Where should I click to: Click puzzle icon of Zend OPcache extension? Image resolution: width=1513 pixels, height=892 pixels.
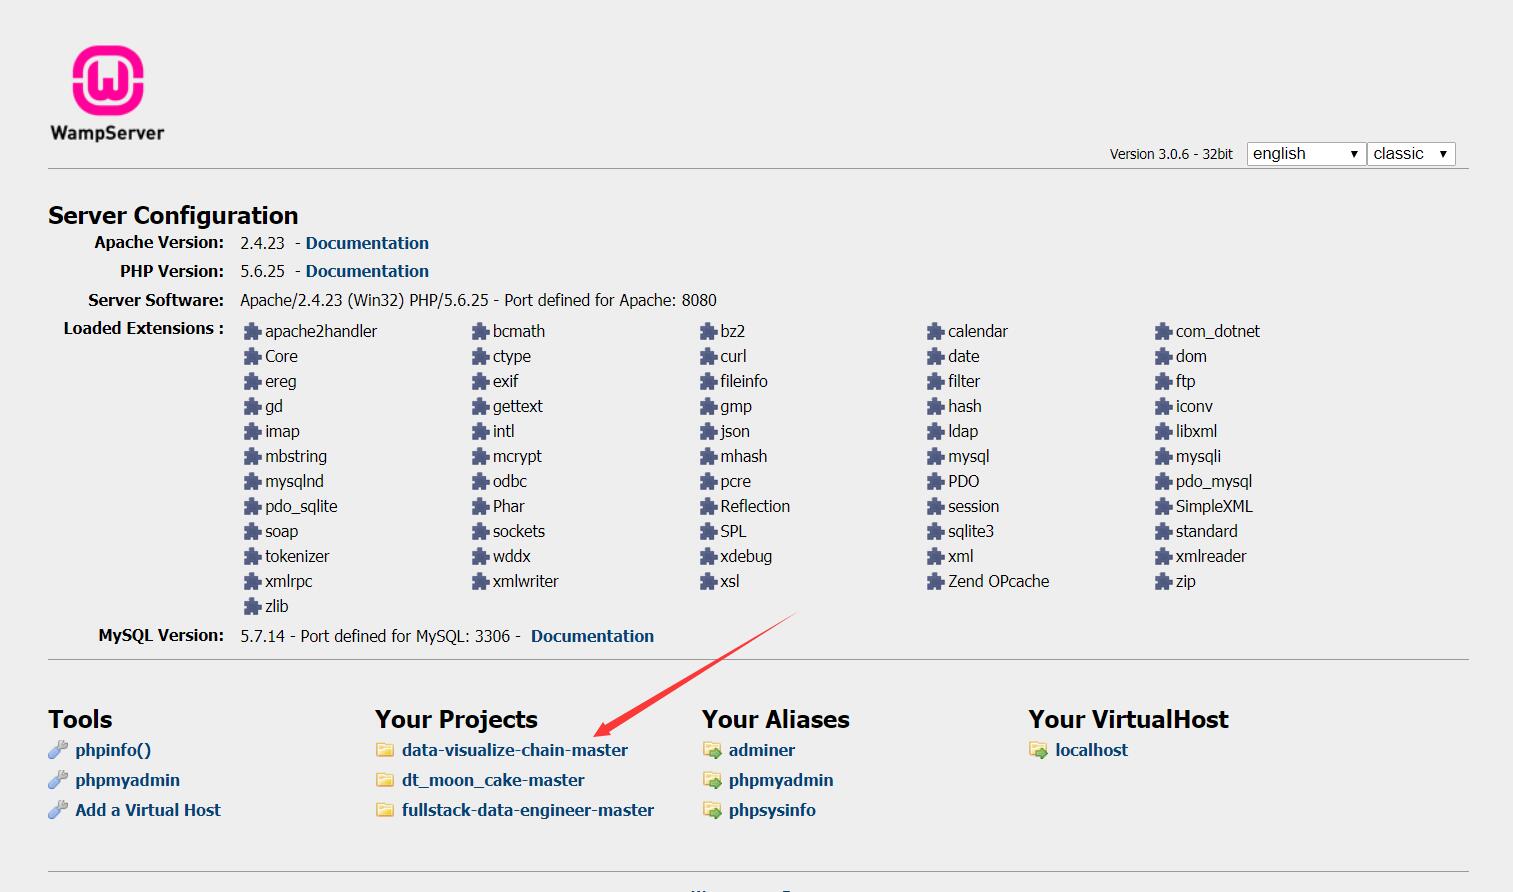click(x=935, y=581)
